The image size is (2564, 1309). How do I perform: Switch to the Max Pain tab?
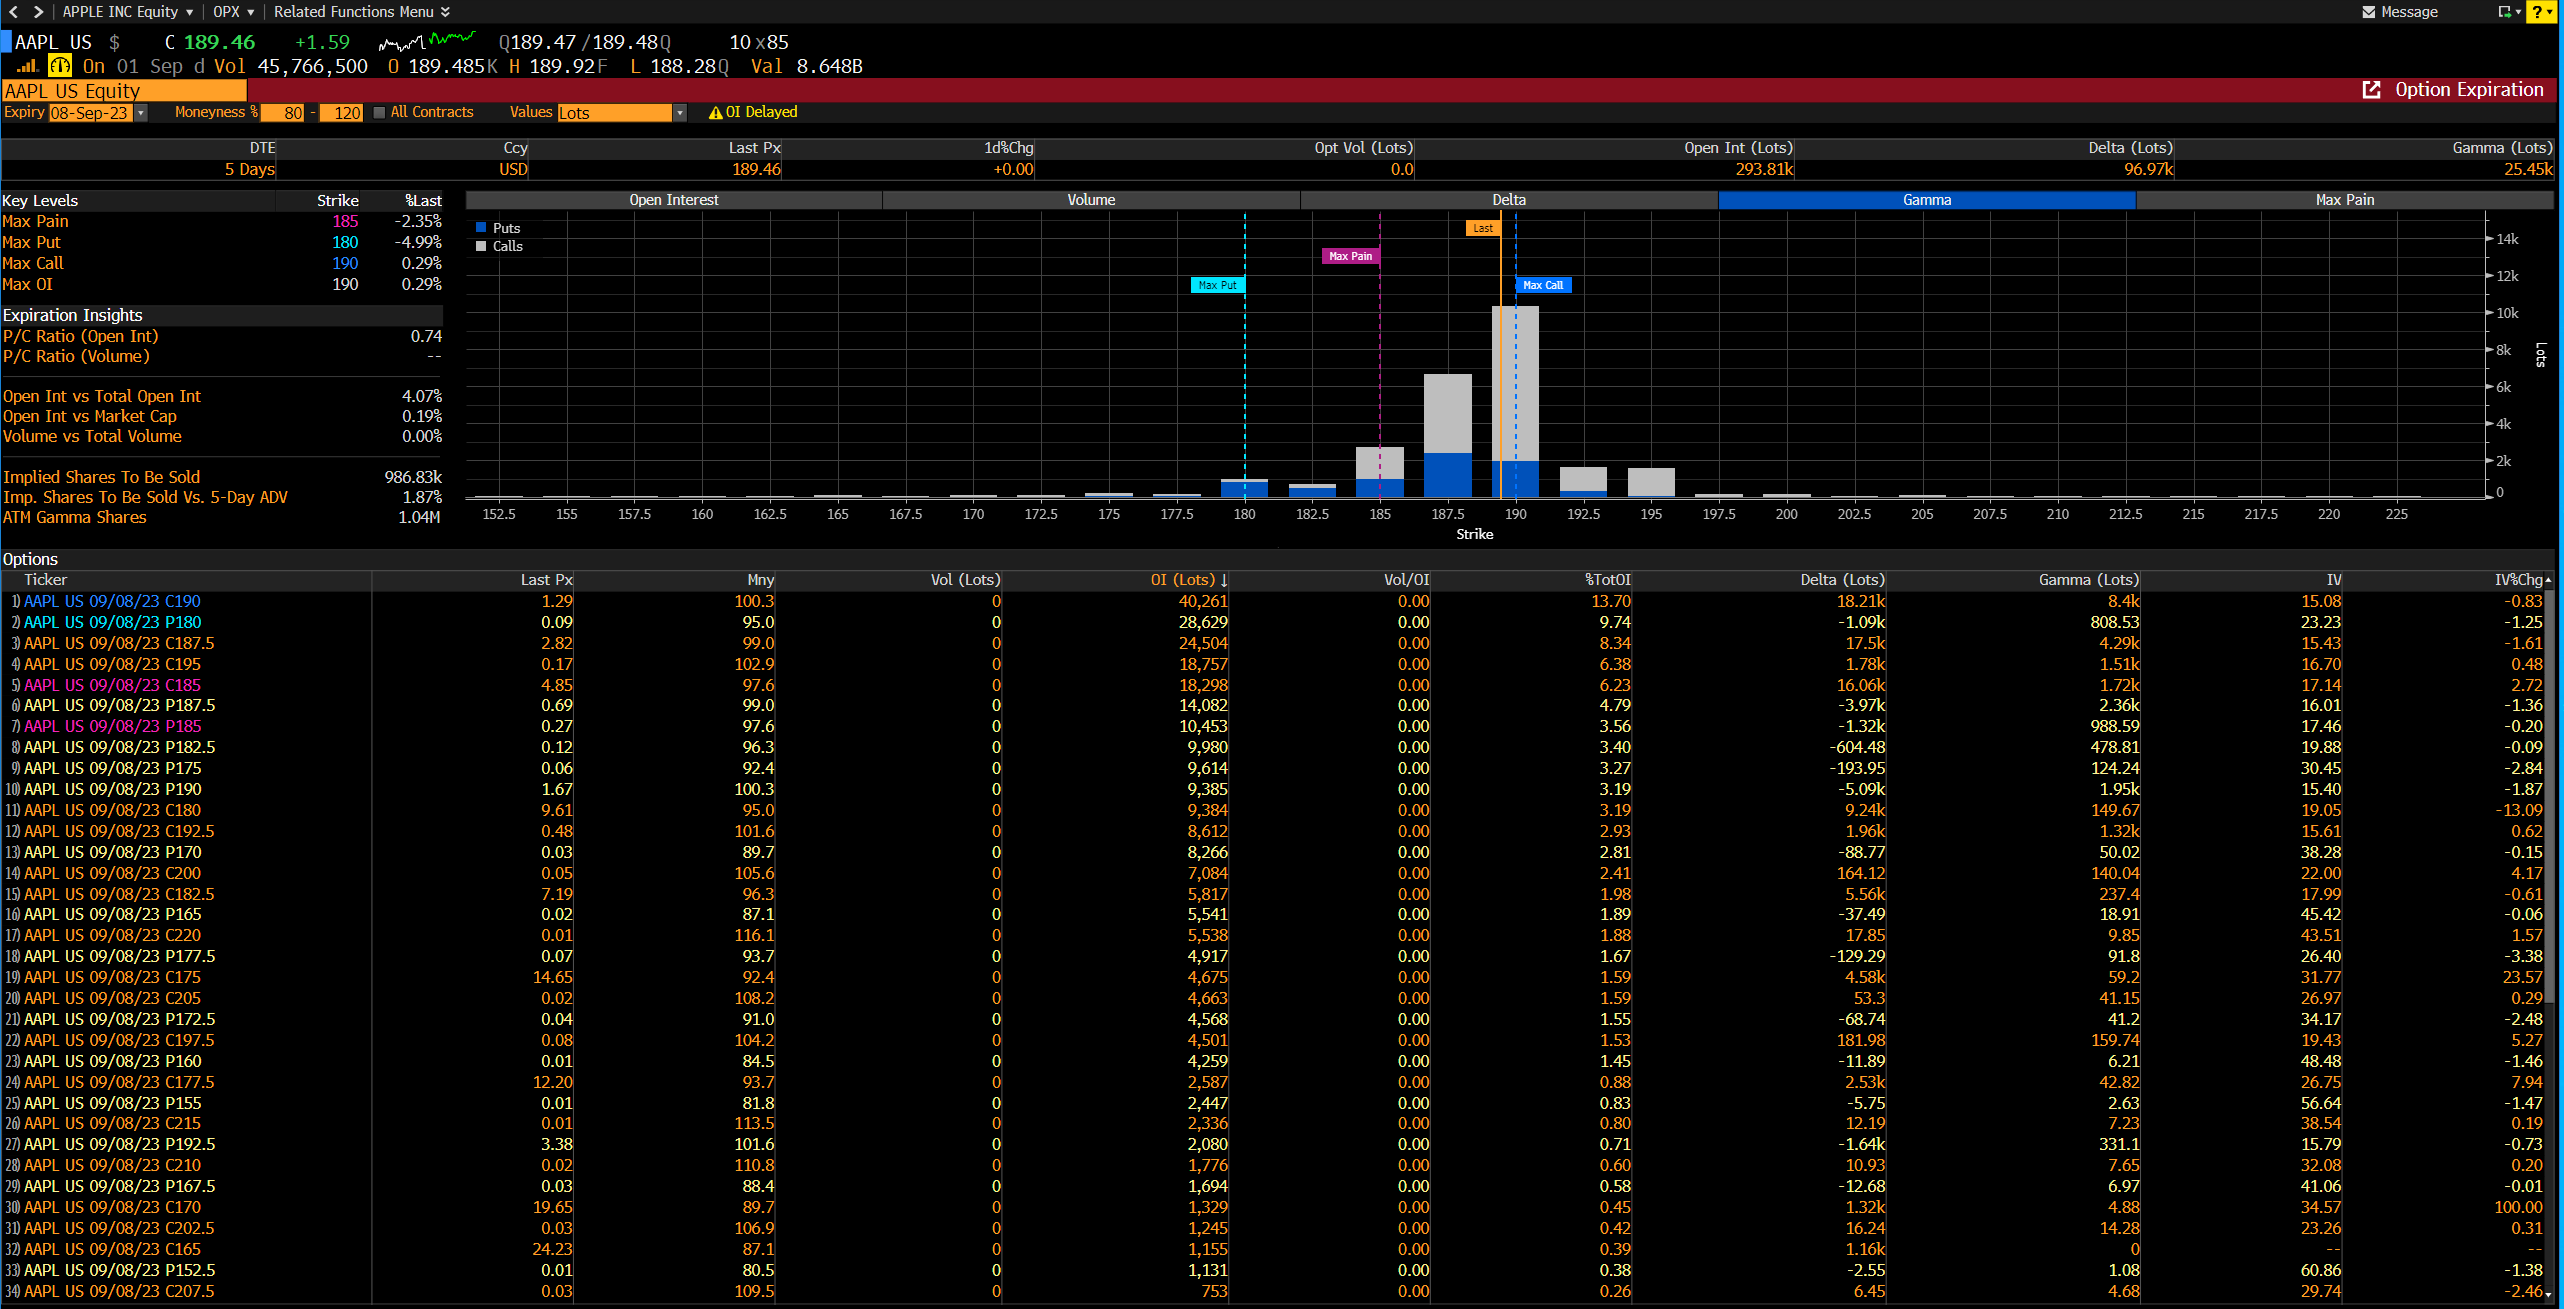[x=2344, y=200]
